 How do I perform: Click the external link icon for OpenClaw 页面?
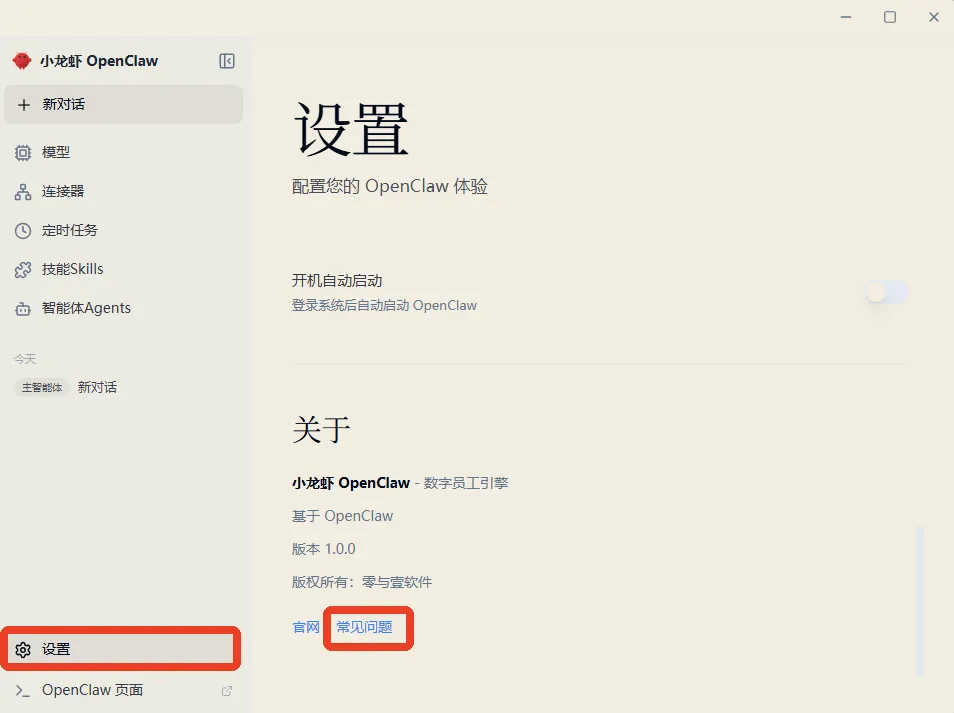pos(227,690)
